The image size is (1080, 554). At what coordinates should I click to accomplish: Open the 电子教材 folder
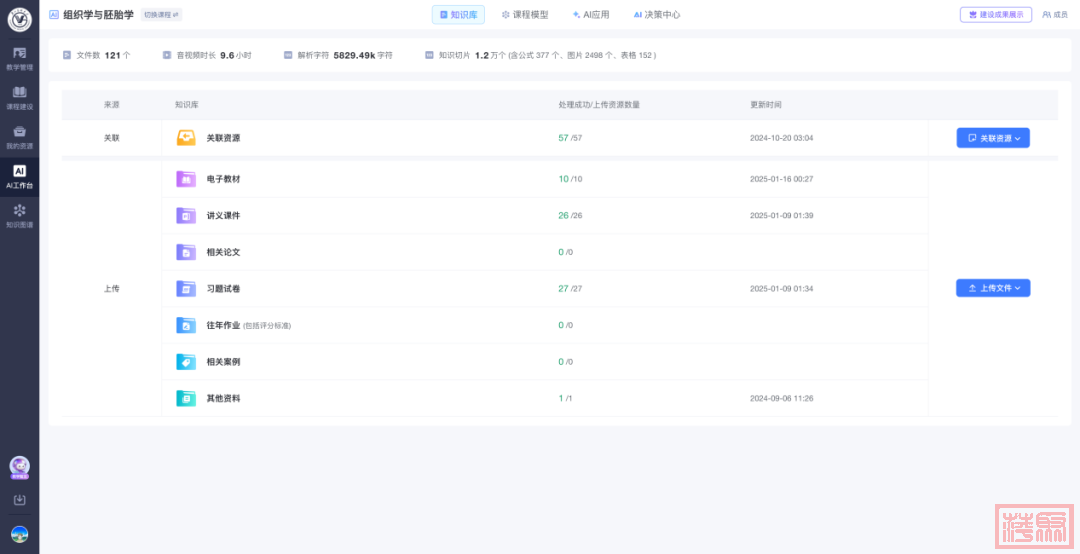click(x=222, y=179)
